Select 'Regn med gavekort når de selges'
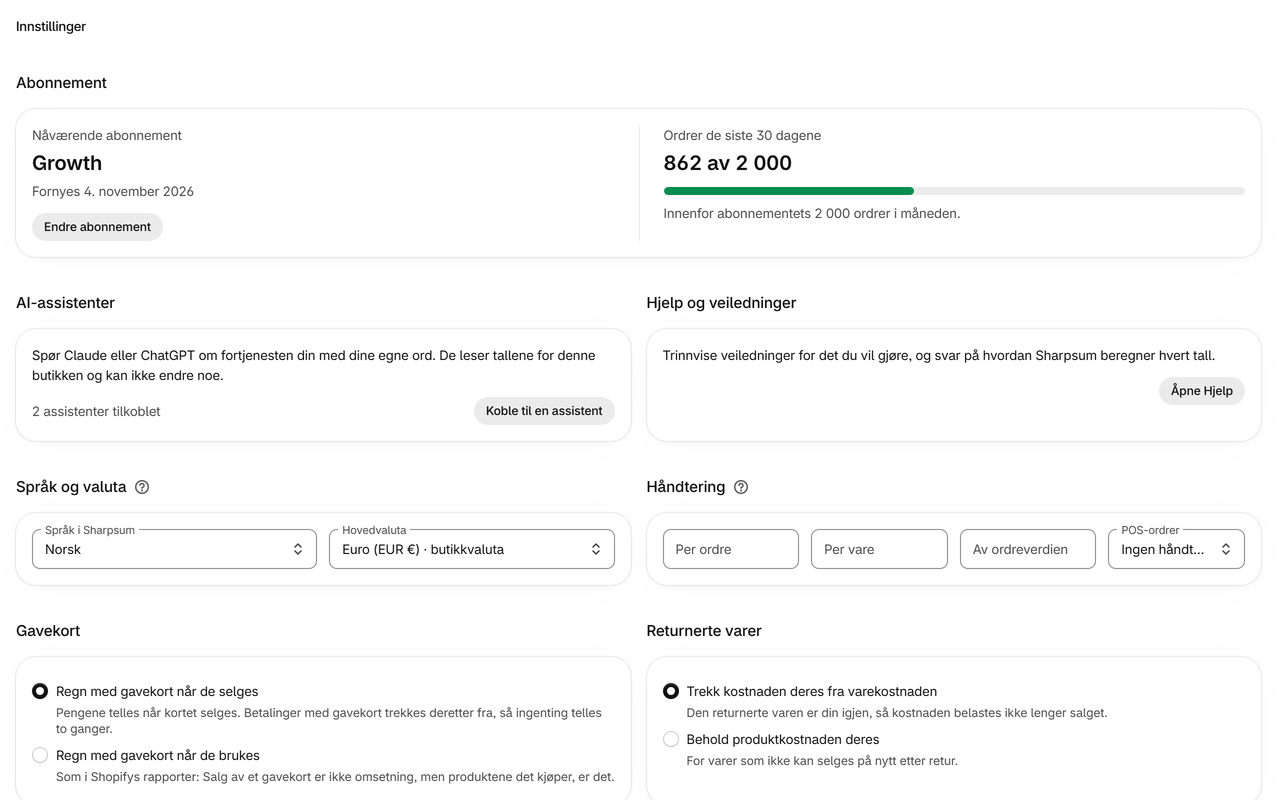 point(40,691)
